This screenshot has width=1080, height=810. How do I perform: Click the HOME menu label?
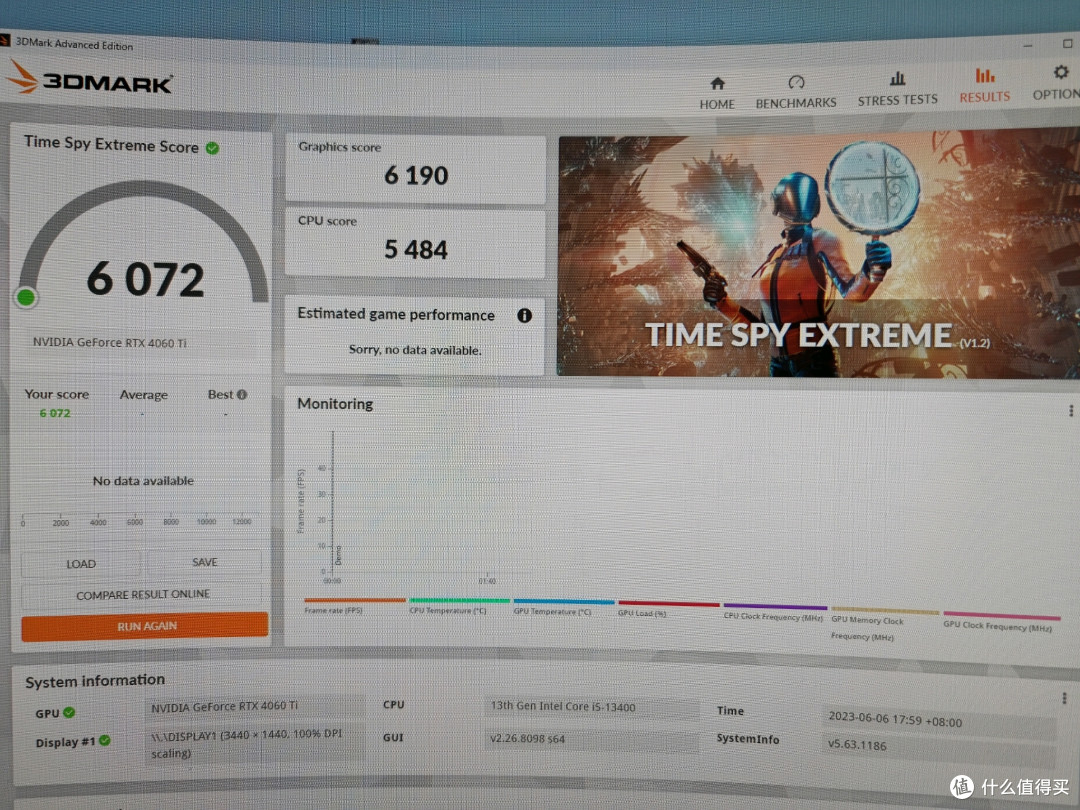717,105
